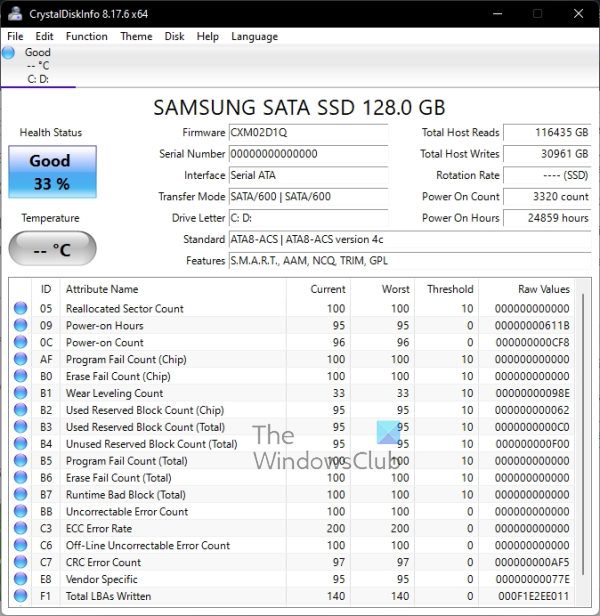Click the status orb for Power-on Count row
Image resolution: width=600 pixels, height=616 pixels.
[x=20, y=342]
